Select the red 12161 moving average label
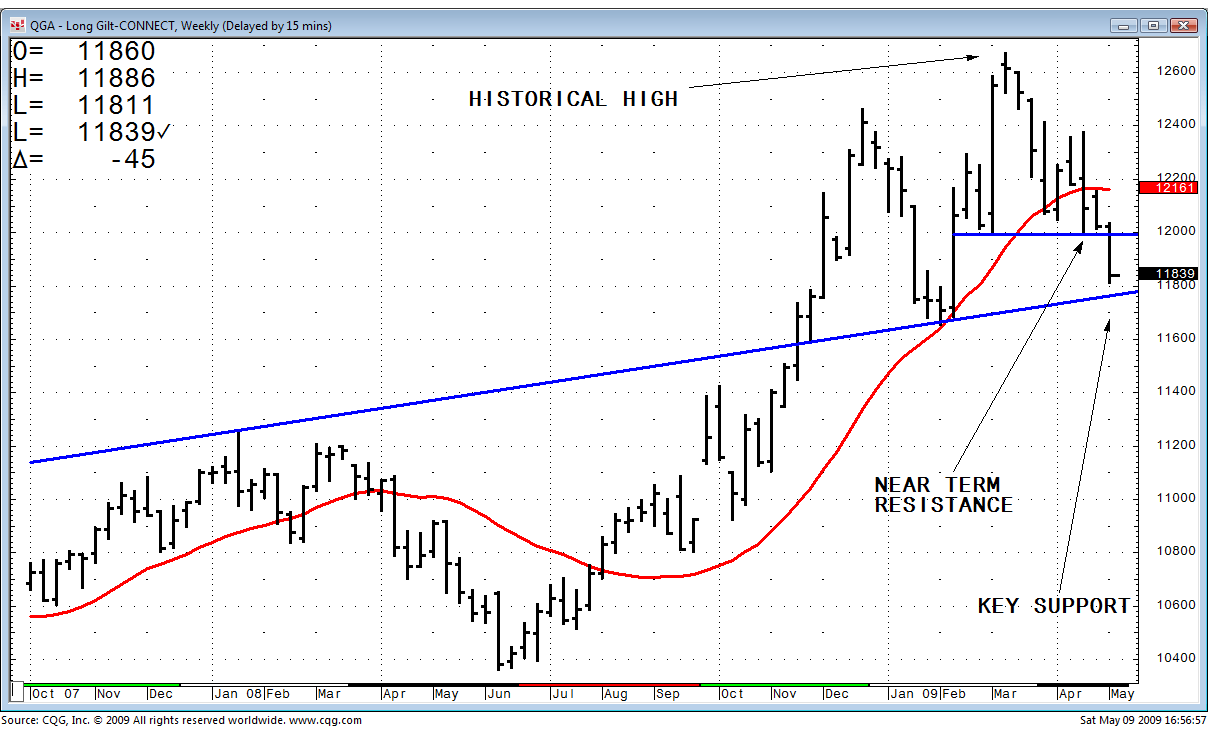1208x737 pixels. point(1172,188)
